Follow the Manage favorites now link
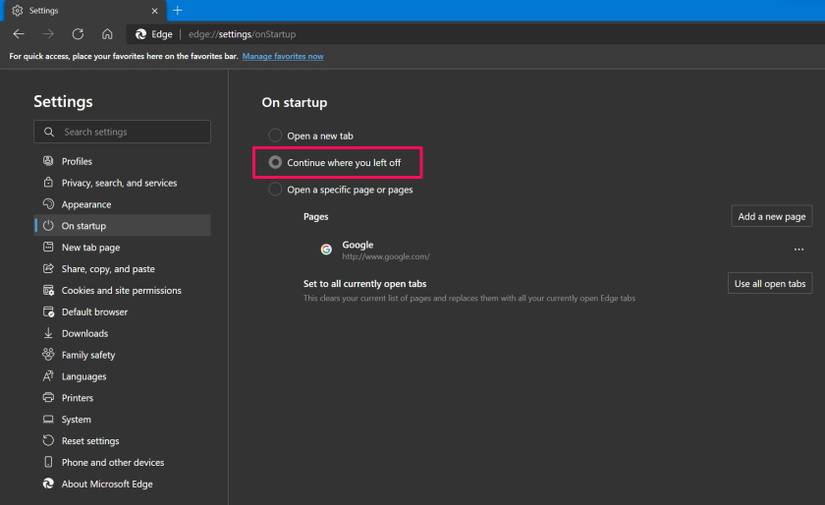This screenshot has height=505, width=825. point(282,56)
